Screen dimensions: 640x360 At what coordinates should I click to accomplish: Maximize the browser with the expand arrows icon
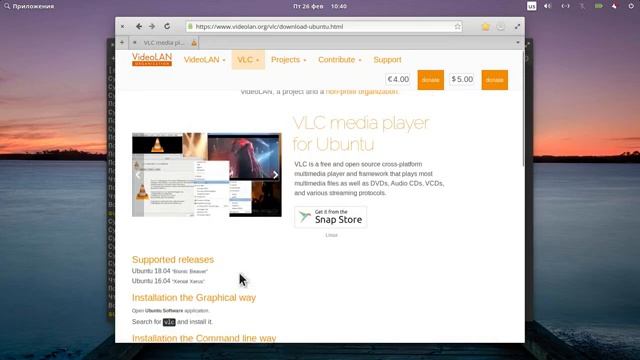[517, 27]
